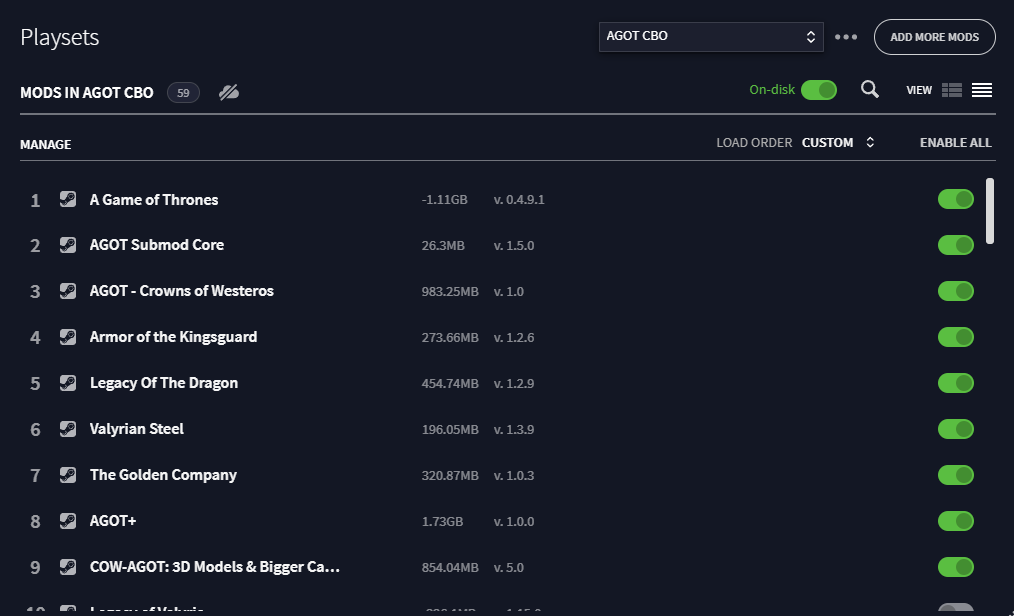Viewport: 1014px width, 616px height.
Task: Select Legacy Of The Dragon name
Action: [x=164, y=383]
